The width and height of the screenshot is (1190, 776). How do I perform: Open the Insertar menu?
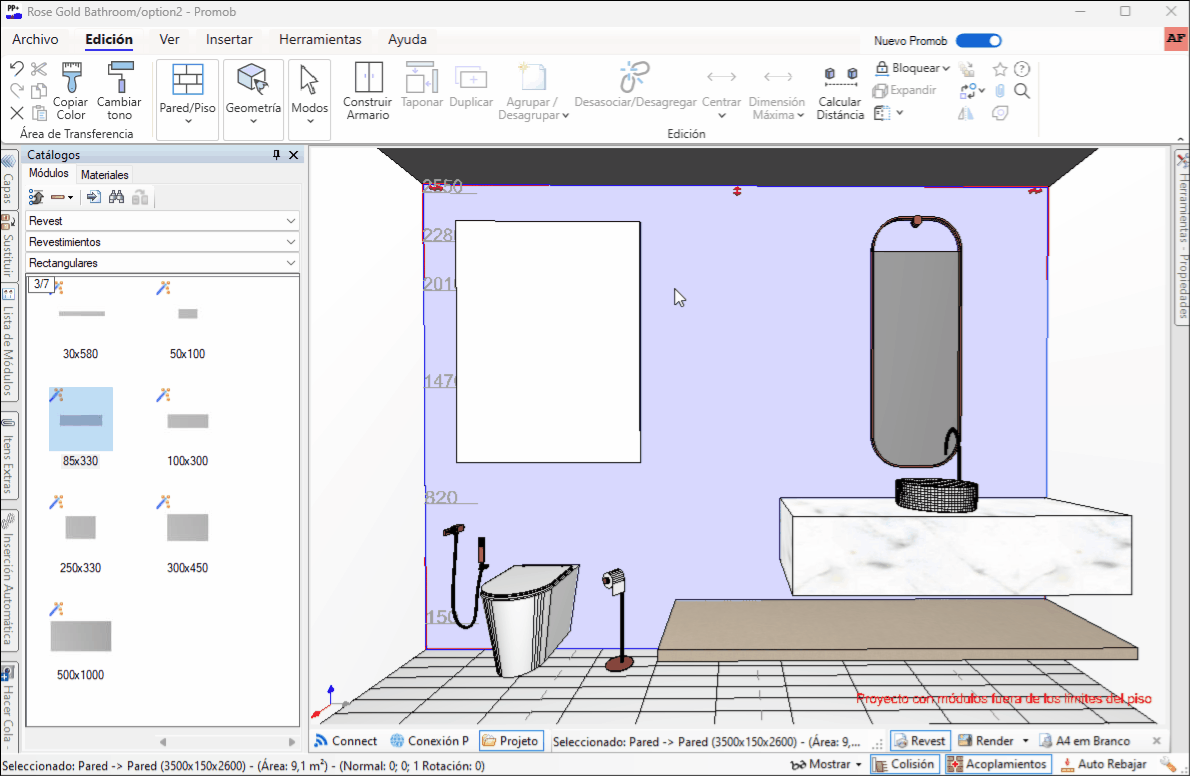coord(229,39)
